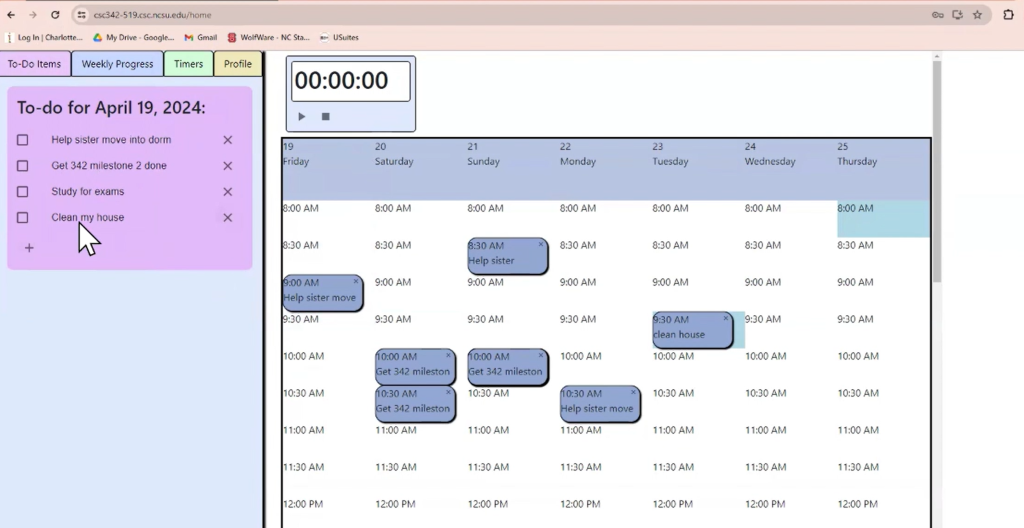Open the My Drive bookmark

tap(133, 38)
